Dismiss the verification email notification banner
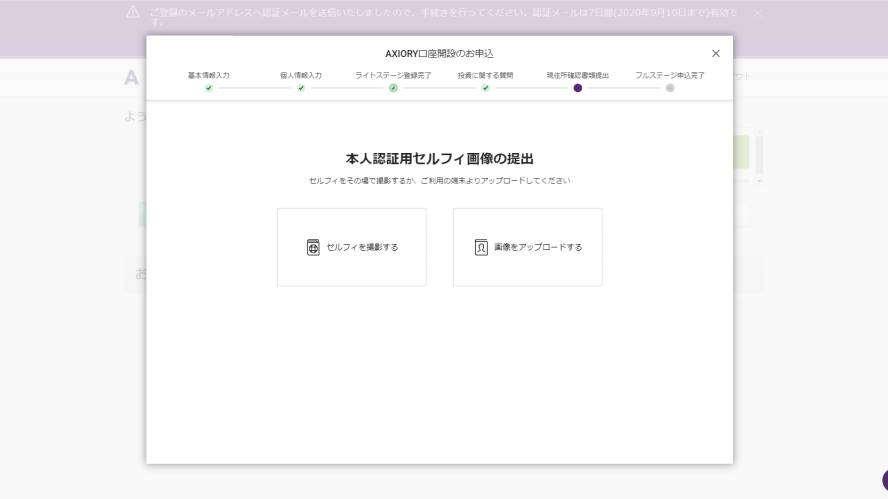 757,13
